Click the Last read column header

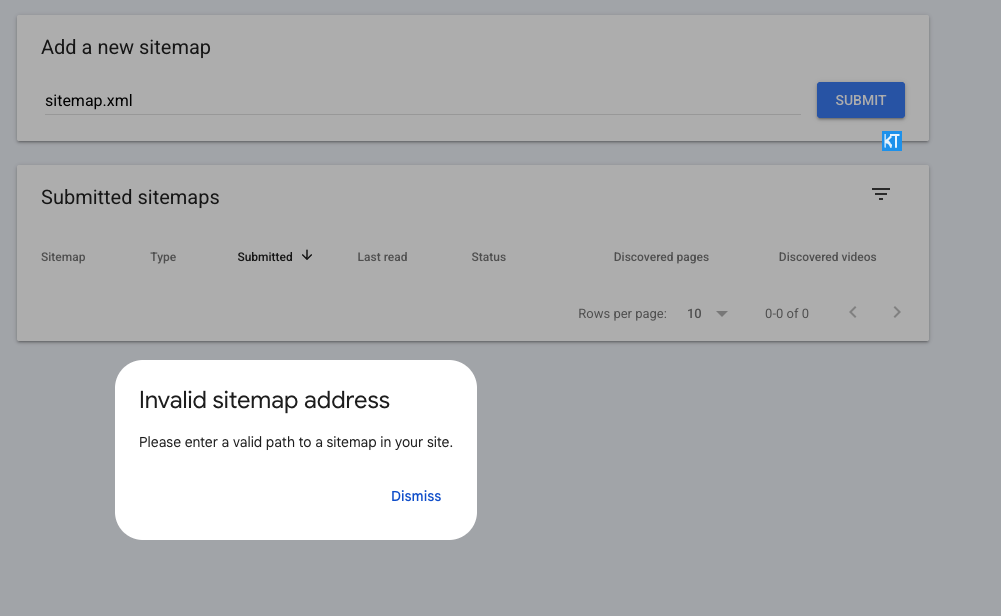point(382,257)
